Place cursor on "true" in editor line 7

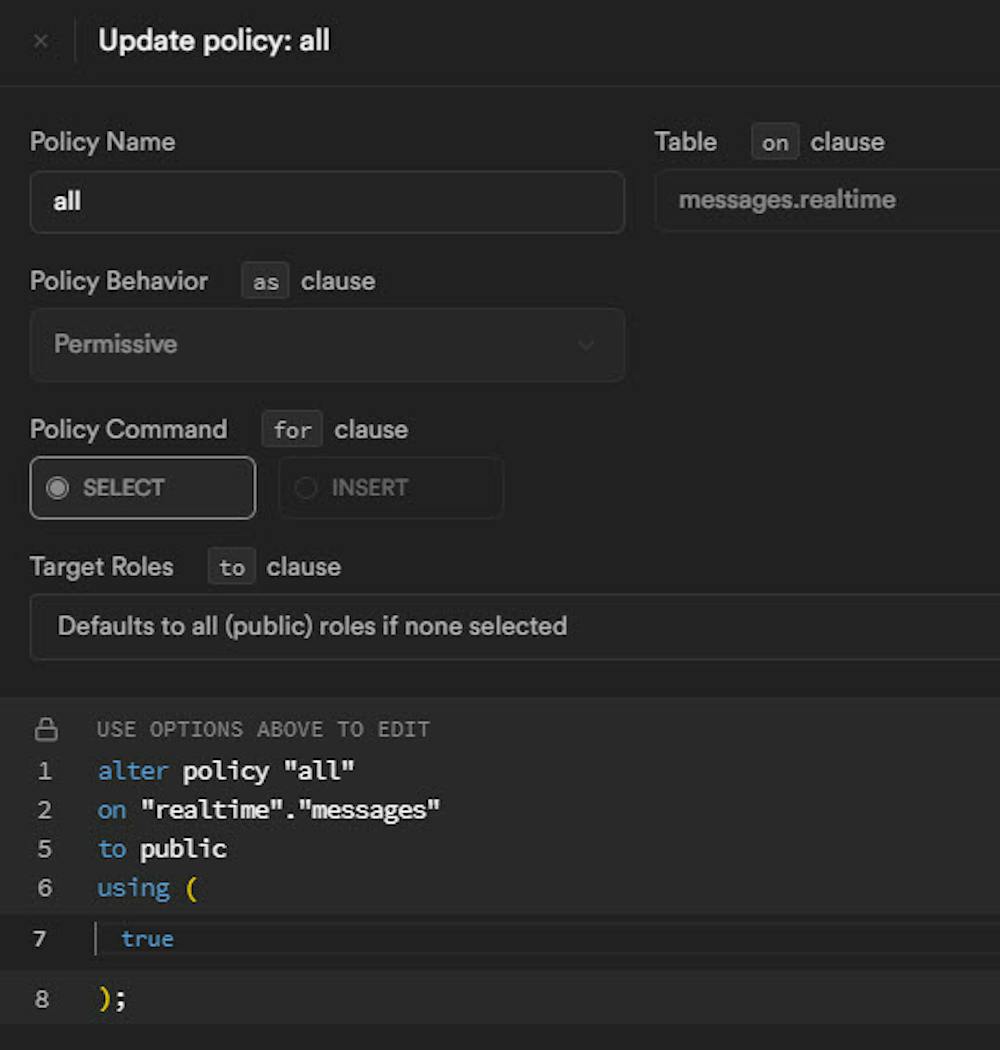147,939
